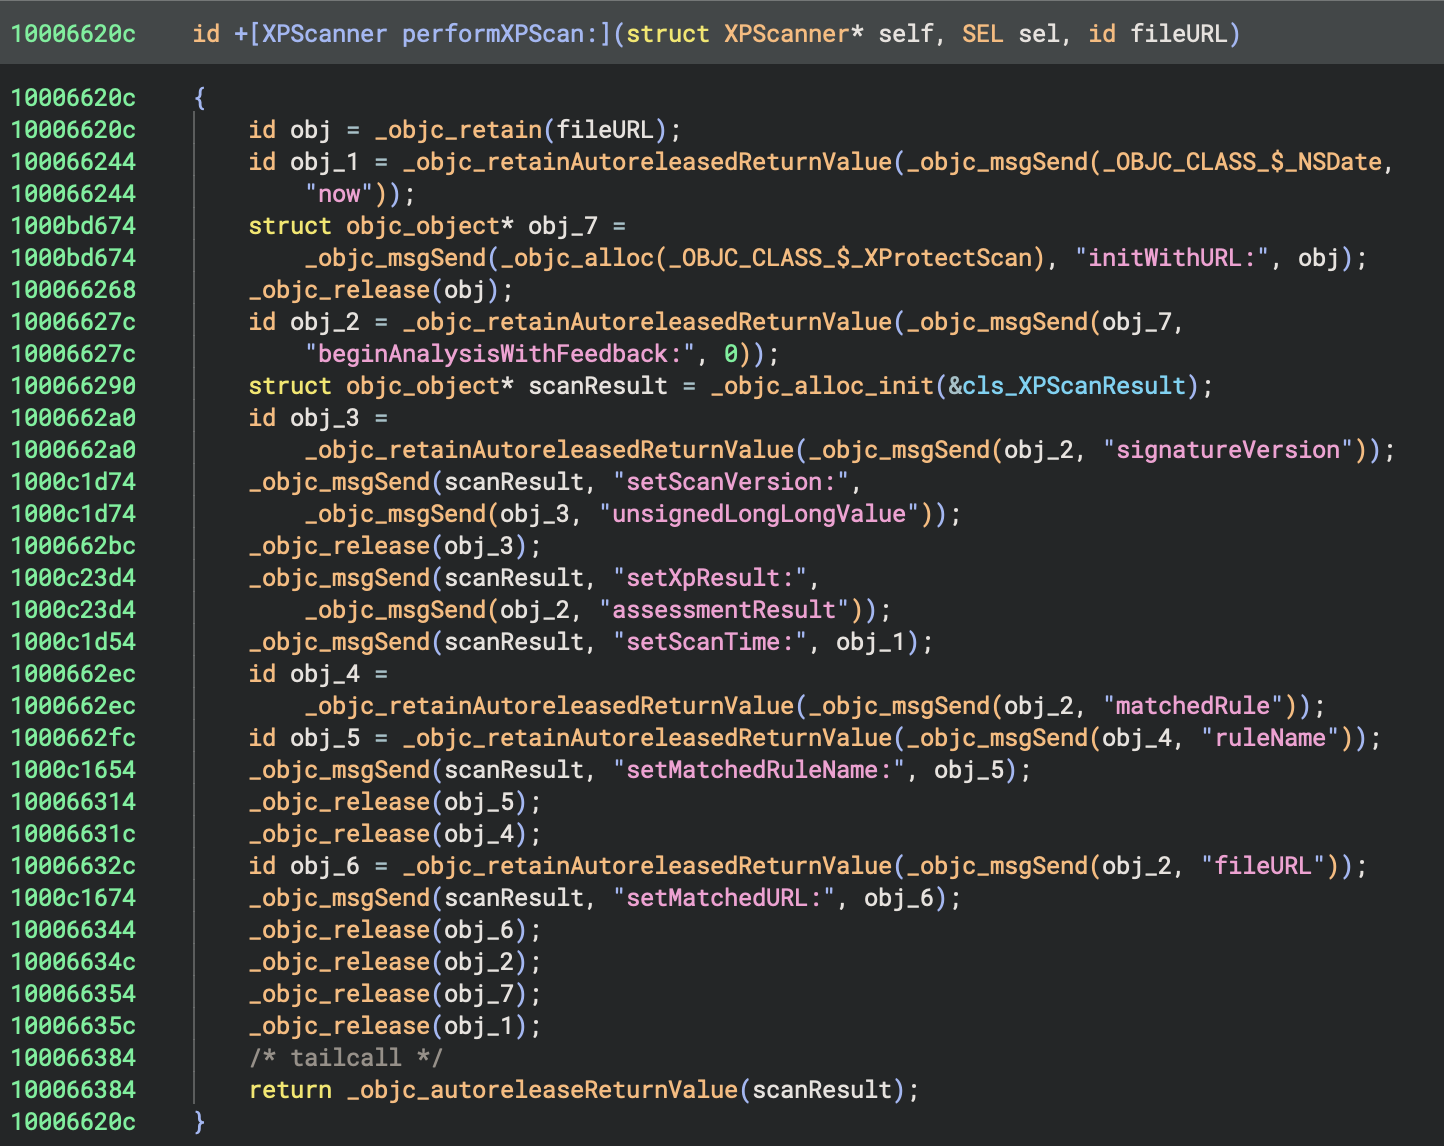Select the "signatureVersion" selector string
This screenshot has width=1444, height=1146.
click(1228, 450)
